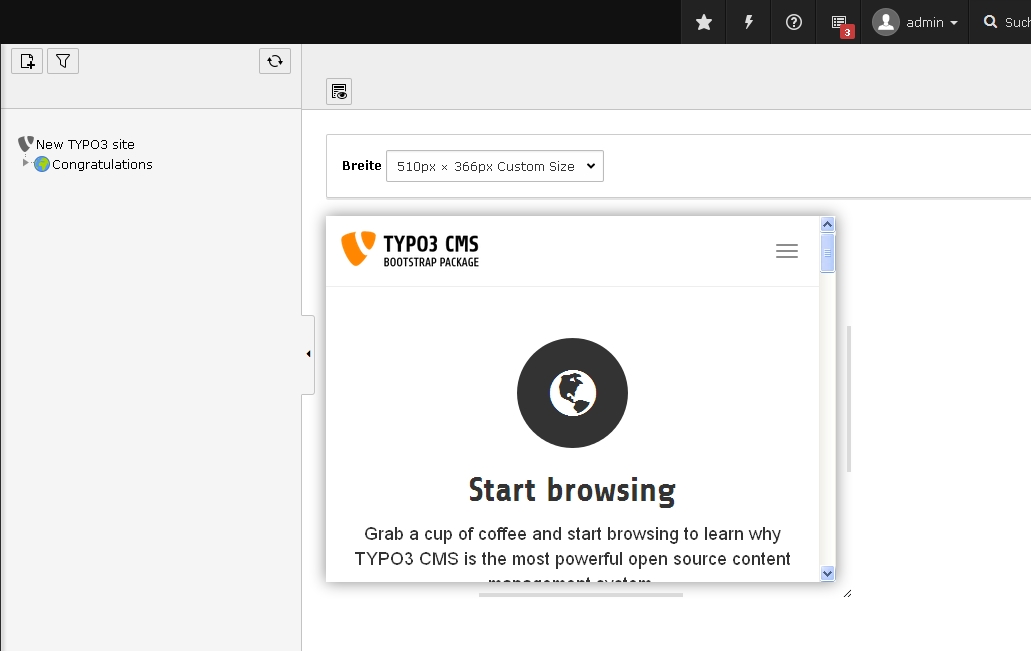Click the preview vertical scrollbar thumb
The width and height of the screenshot is (1031, 651).
[x=828, y=253]
